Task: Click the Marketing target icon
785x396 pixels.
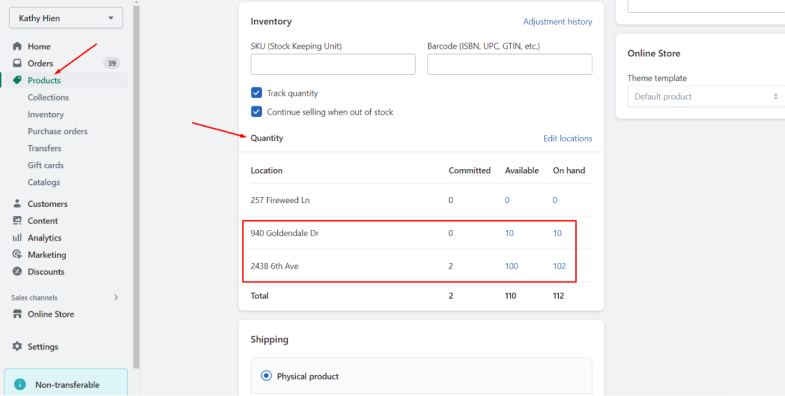Action: point(18,255)
